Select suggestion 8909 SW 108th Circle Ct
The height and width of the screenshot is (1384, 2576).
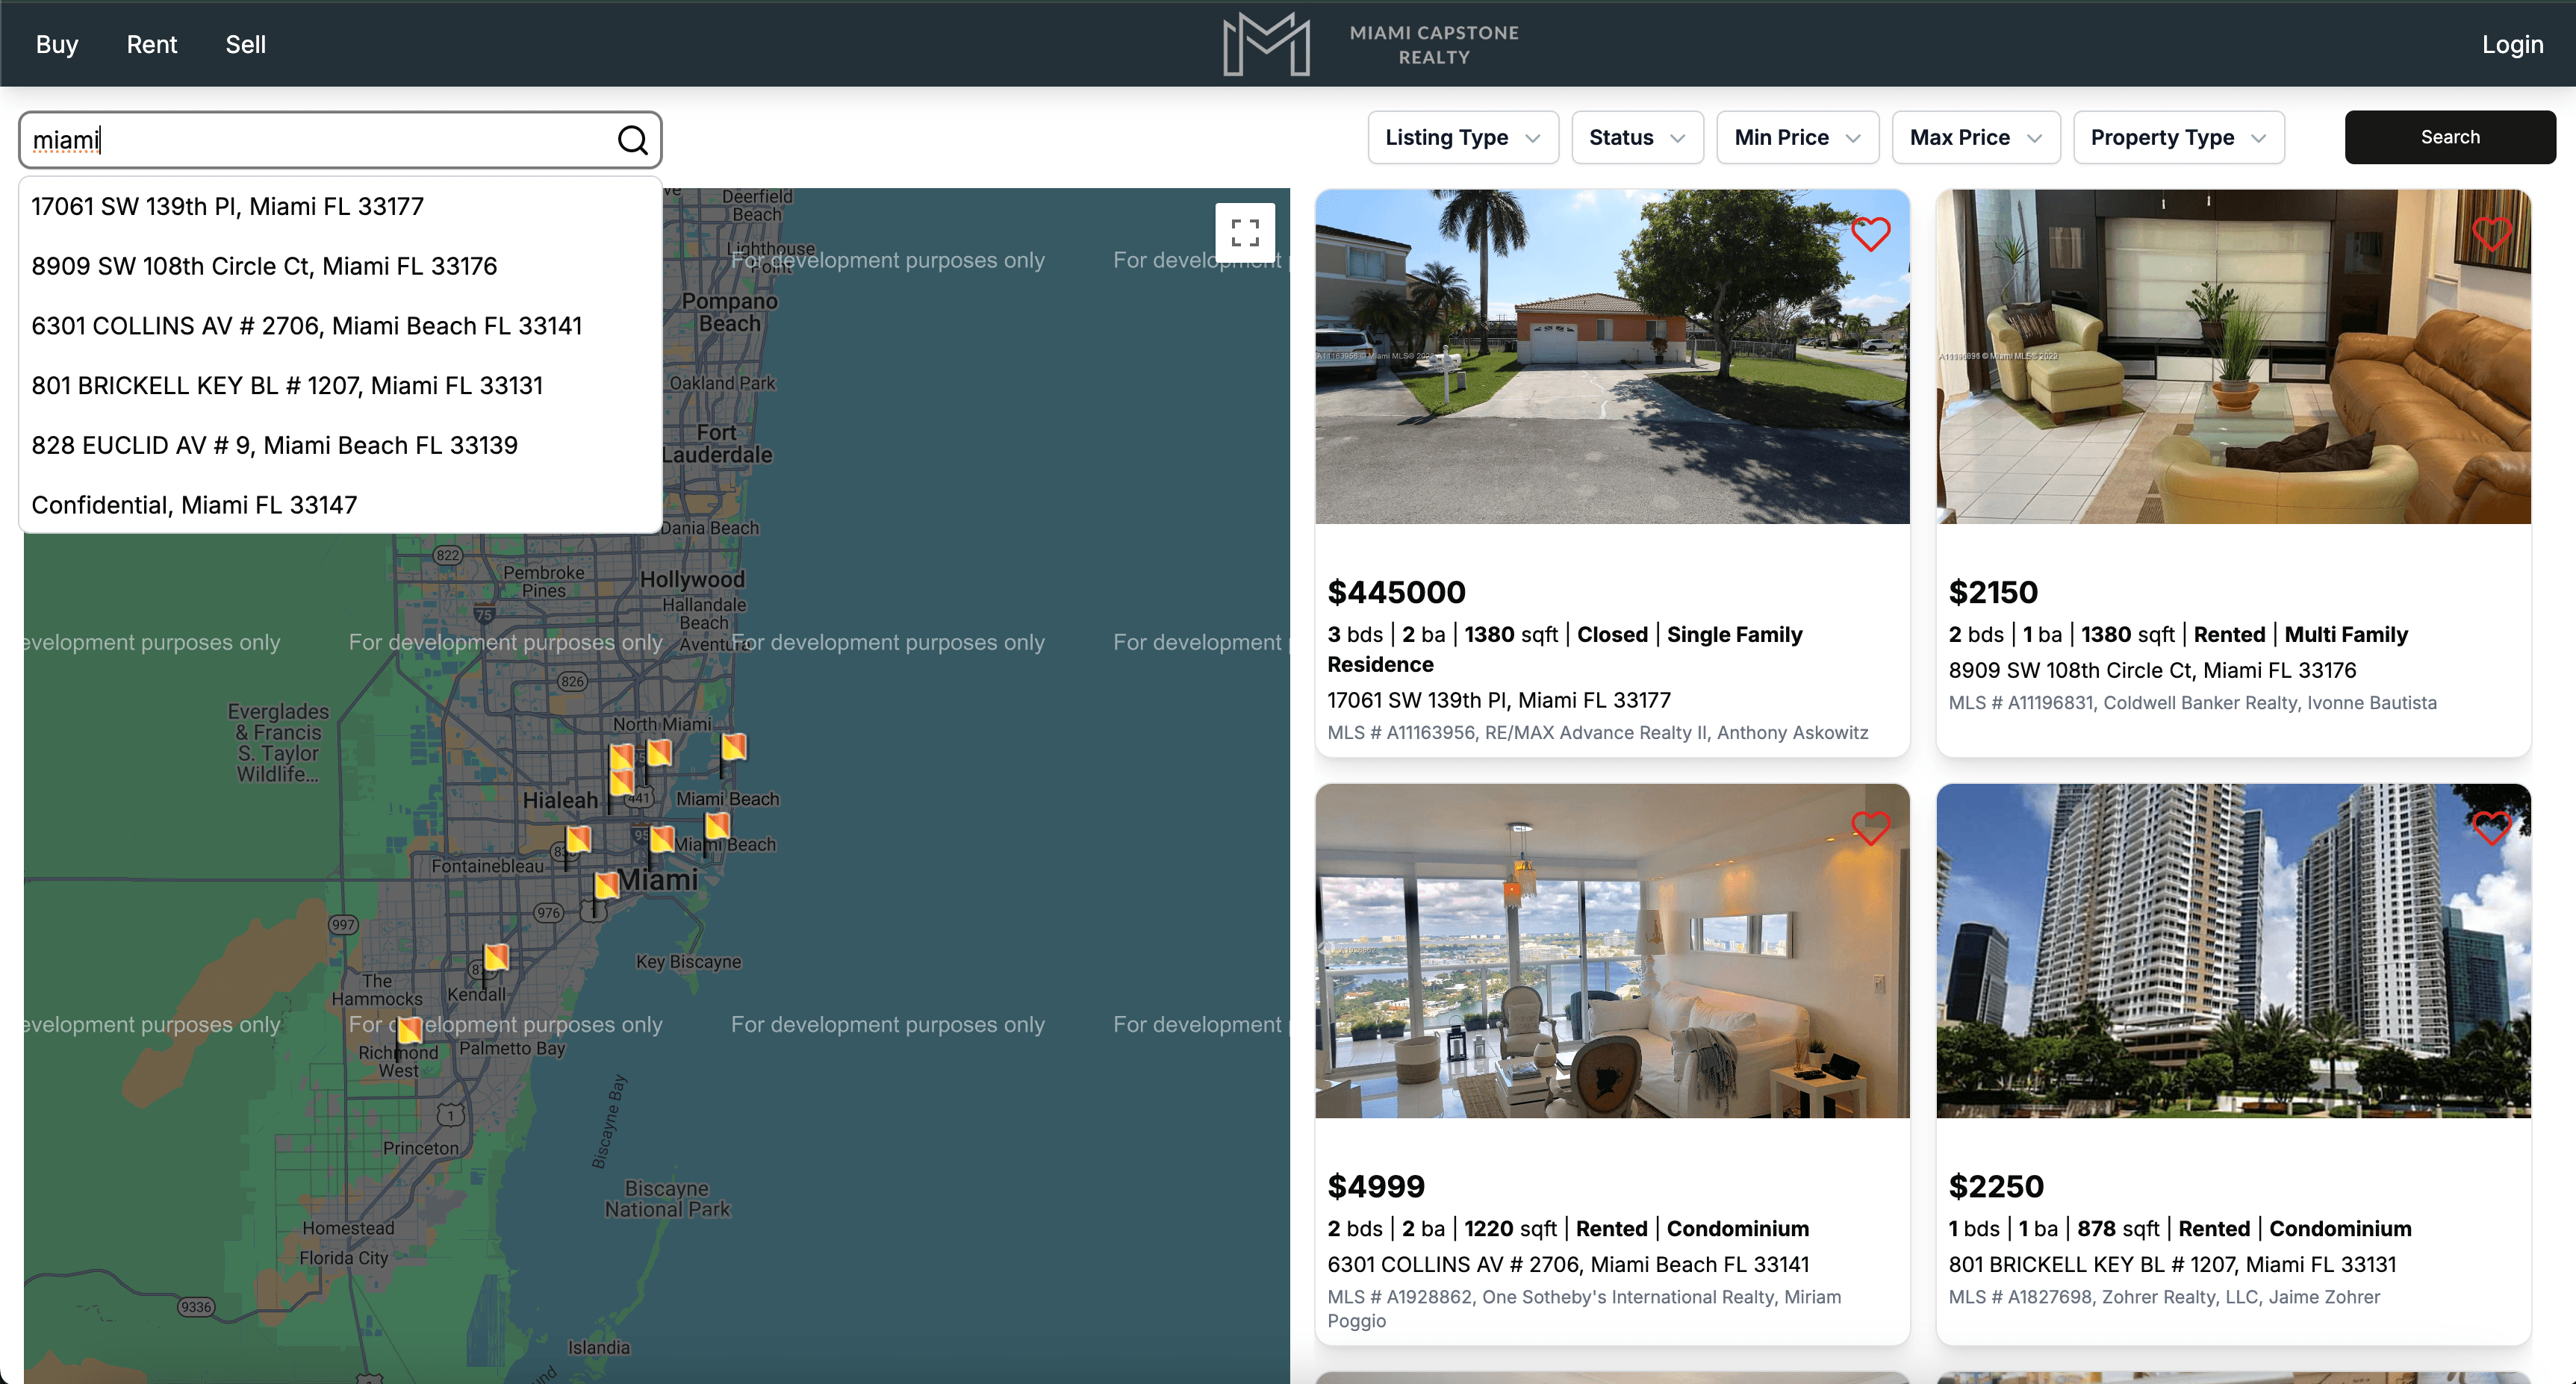(340, 266)
